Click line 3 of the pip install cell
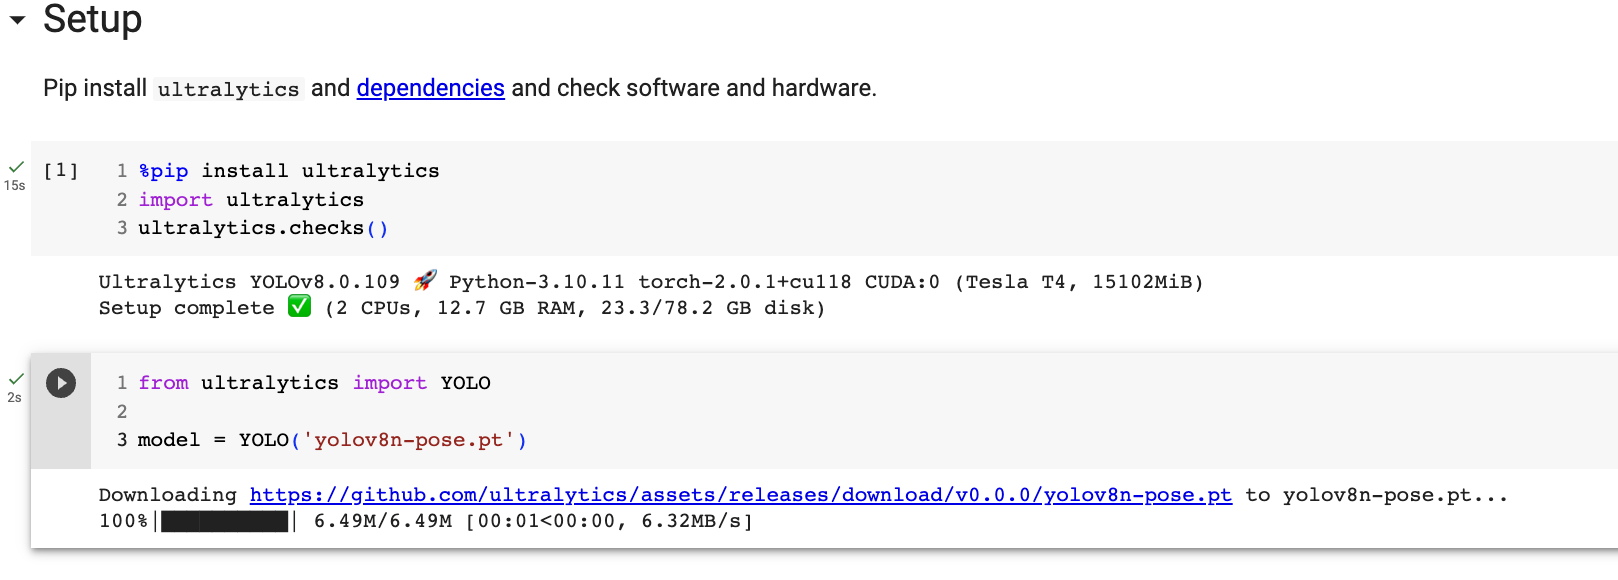Image resolution: width=1618 pixels, height=580 pixels. point(262,227)
